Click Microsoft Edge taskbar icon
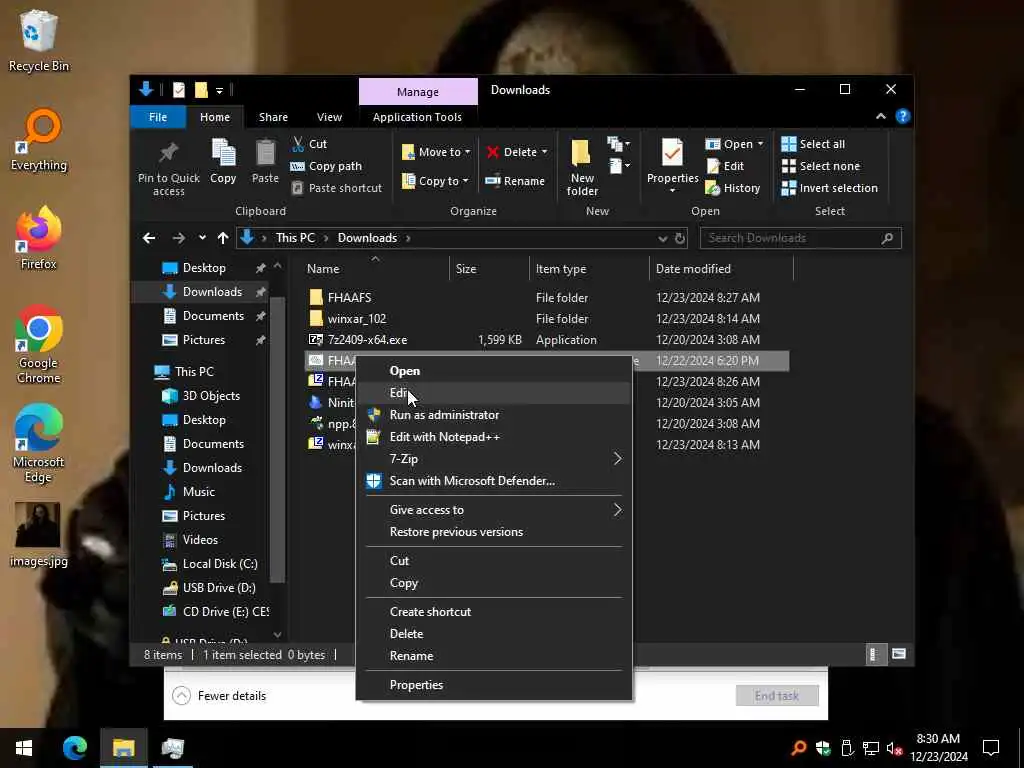Image resolution: width=1024 pixels, height=768 pixels. 74,748
